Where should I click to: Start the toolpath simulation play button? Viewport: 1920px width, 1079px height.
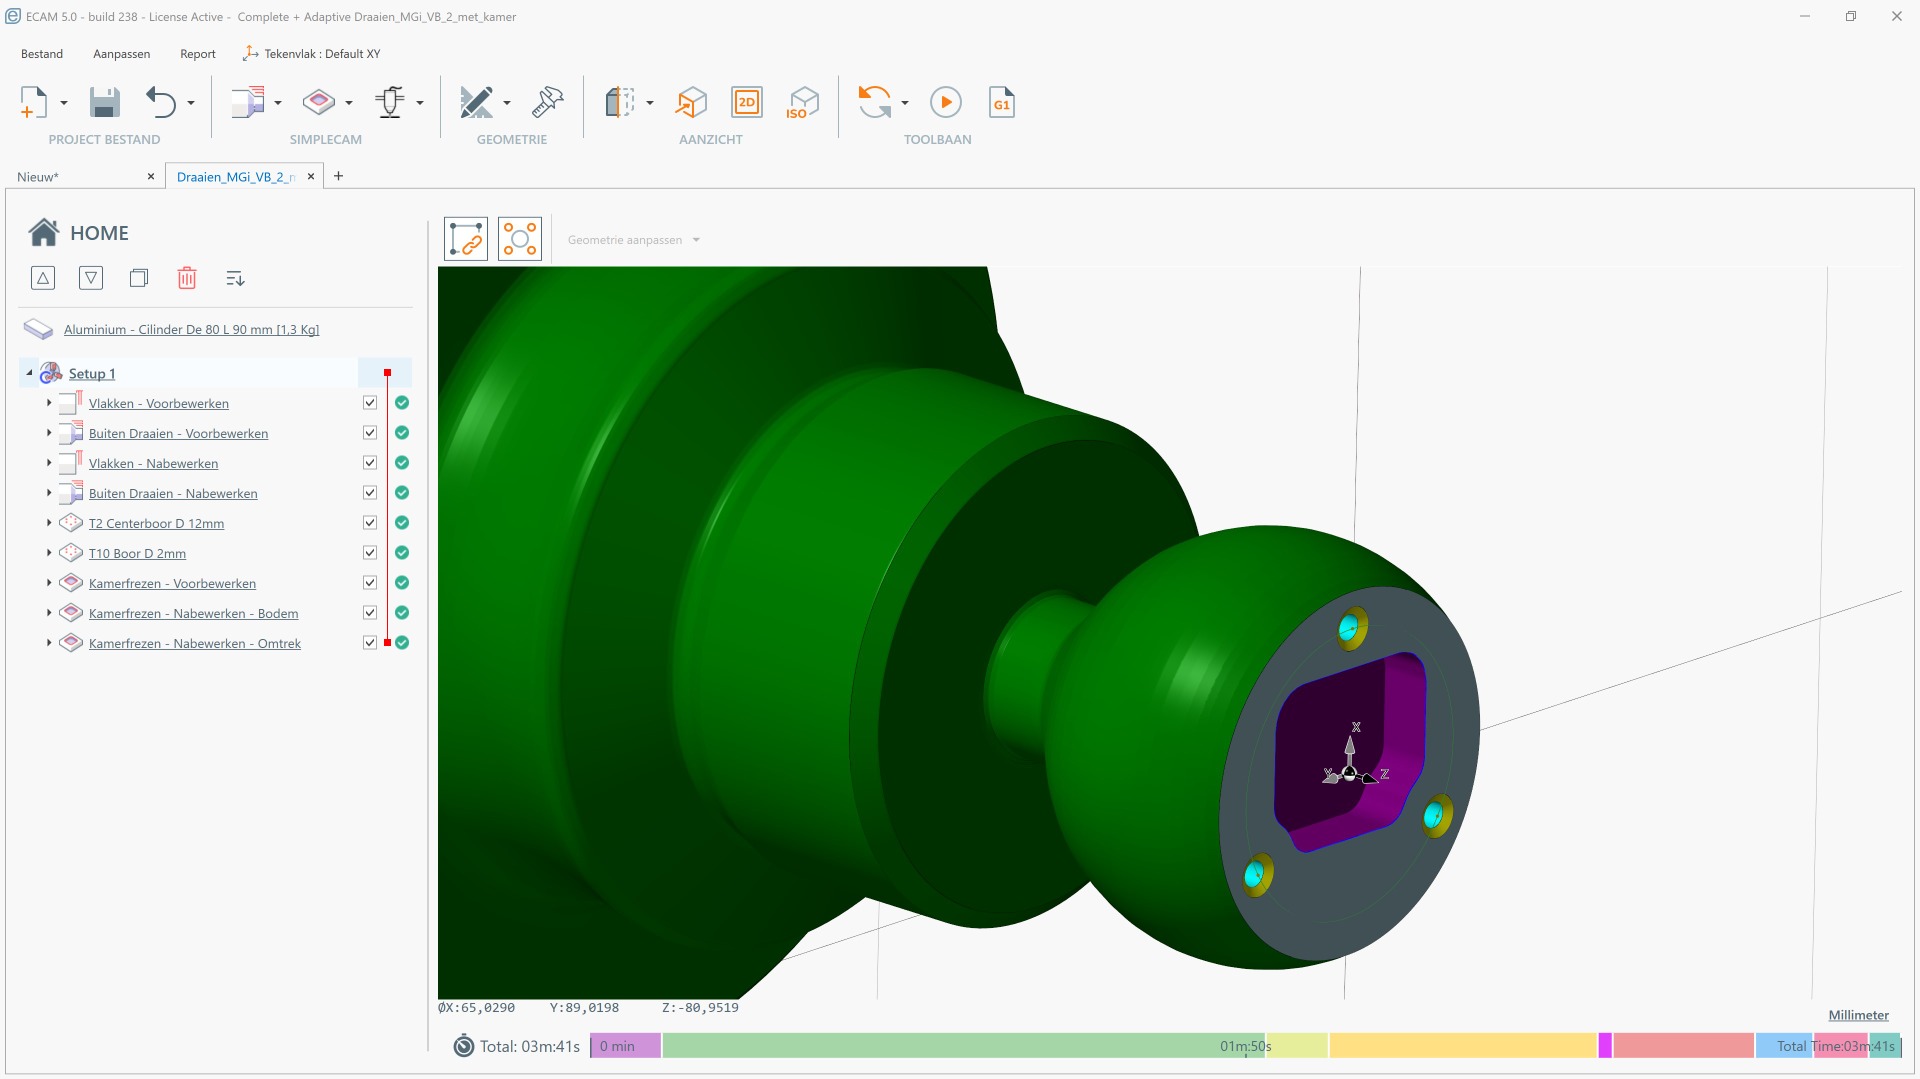[x=946, y=102]
